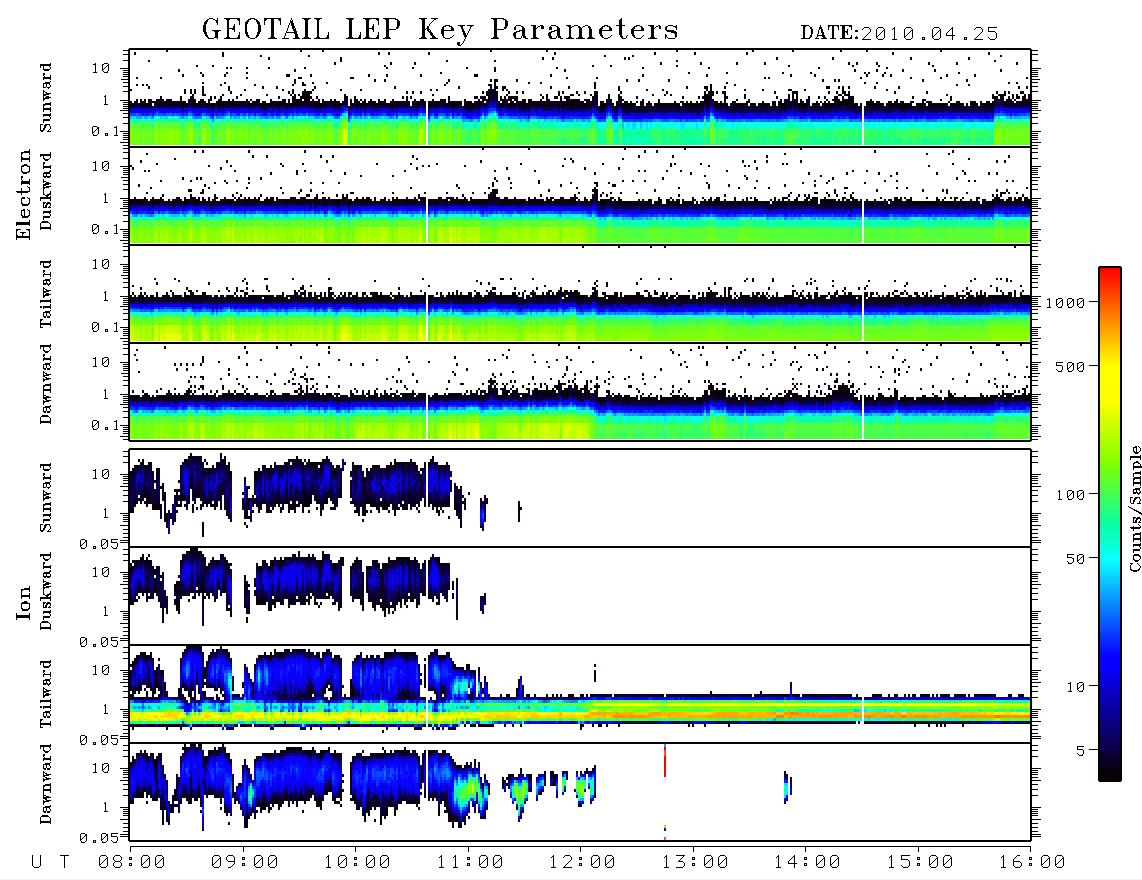
Task: Click the Ion Dawnward panel label
Action: point(46,784)
